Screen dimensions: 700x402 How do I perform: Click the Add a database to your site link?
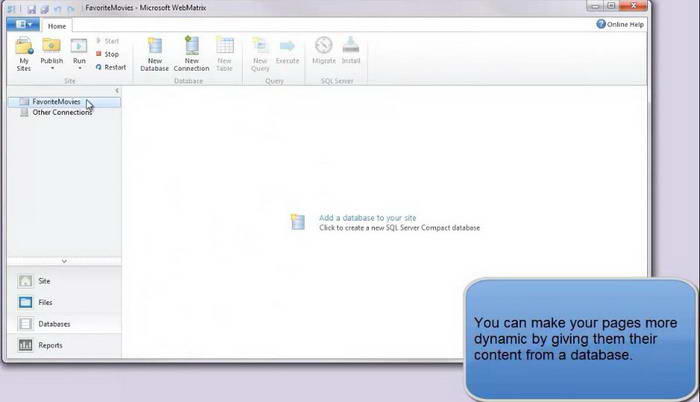coord(367,218)
